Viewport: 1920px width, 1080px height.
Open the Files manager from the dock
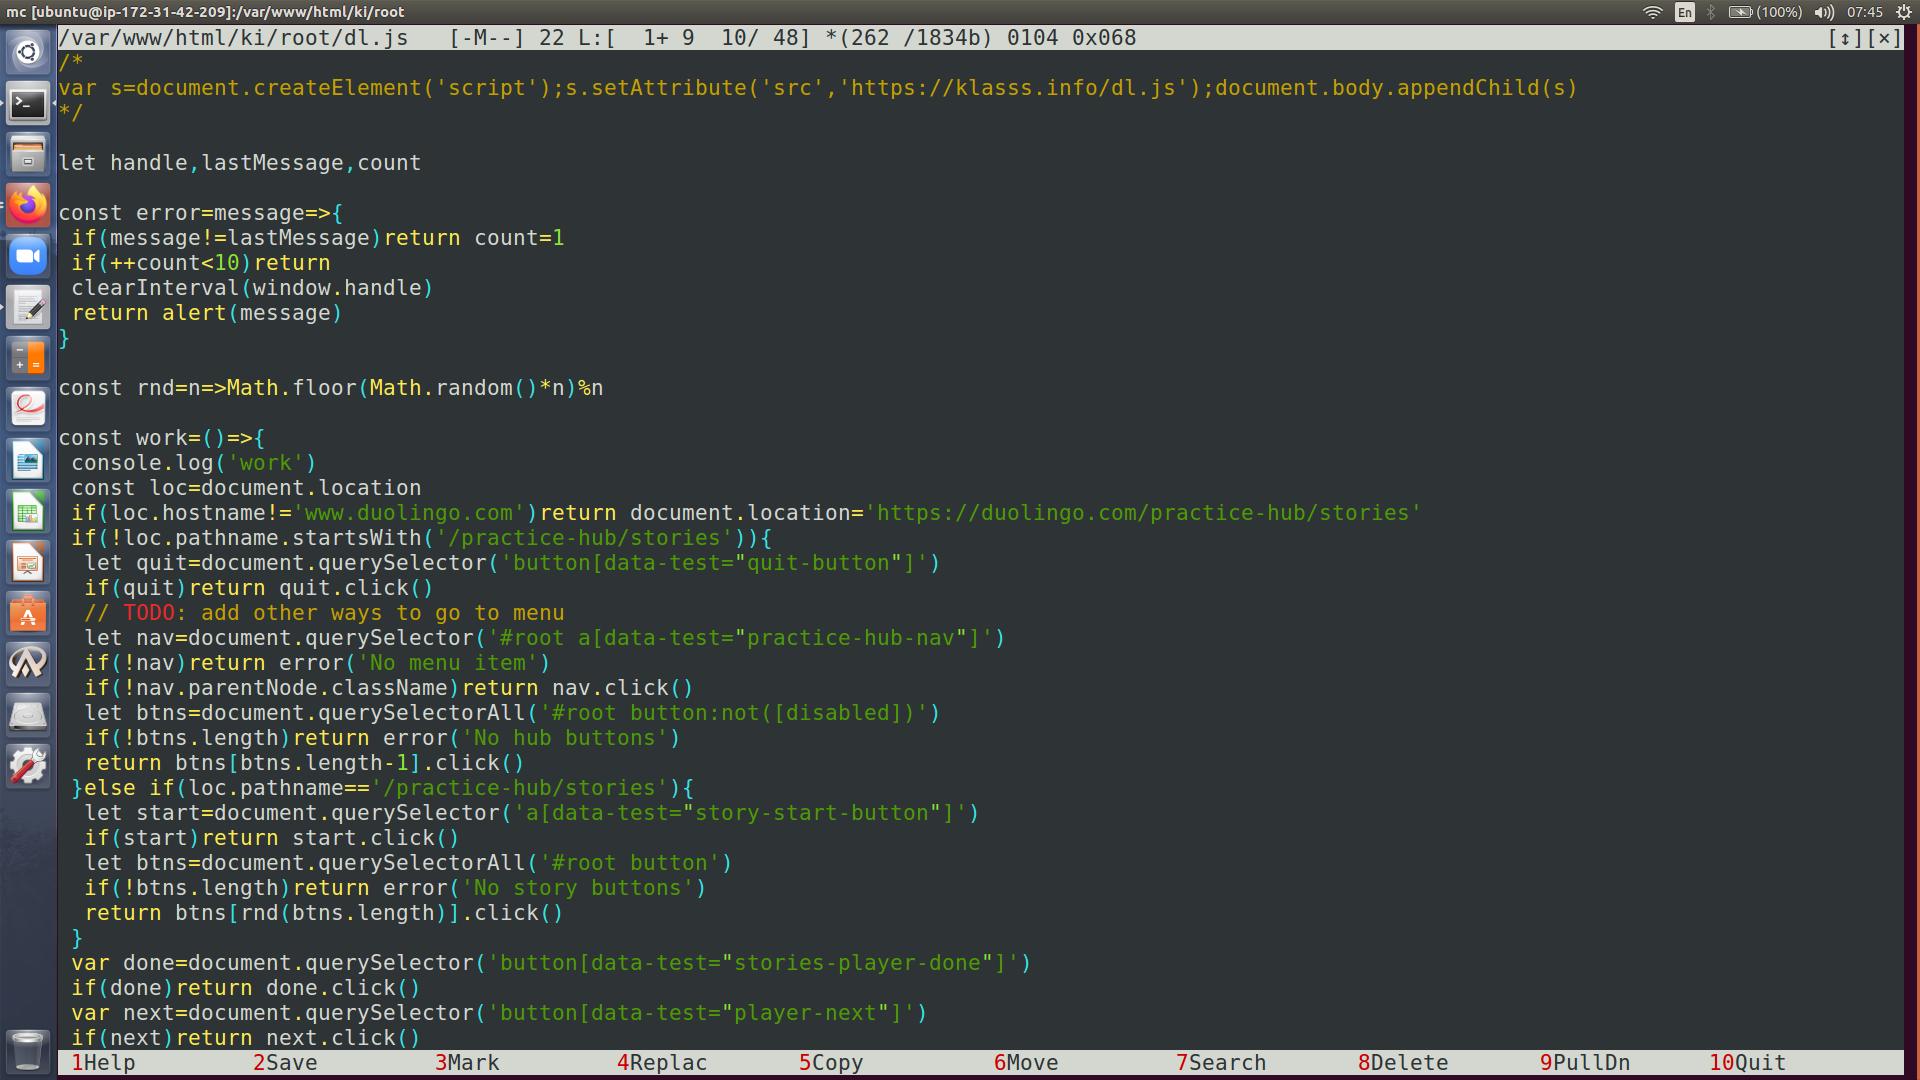(28, 154)
